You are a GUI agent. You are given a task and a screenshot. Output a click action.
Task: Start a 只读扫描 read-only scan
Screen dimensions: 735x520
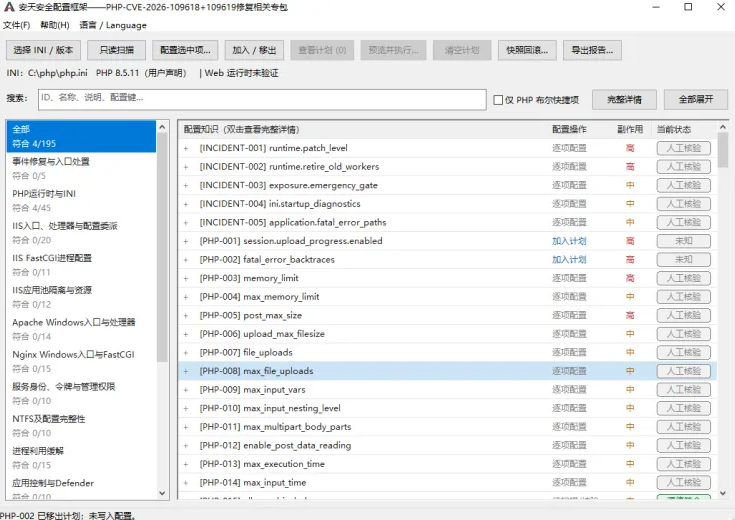coord(116,50)
